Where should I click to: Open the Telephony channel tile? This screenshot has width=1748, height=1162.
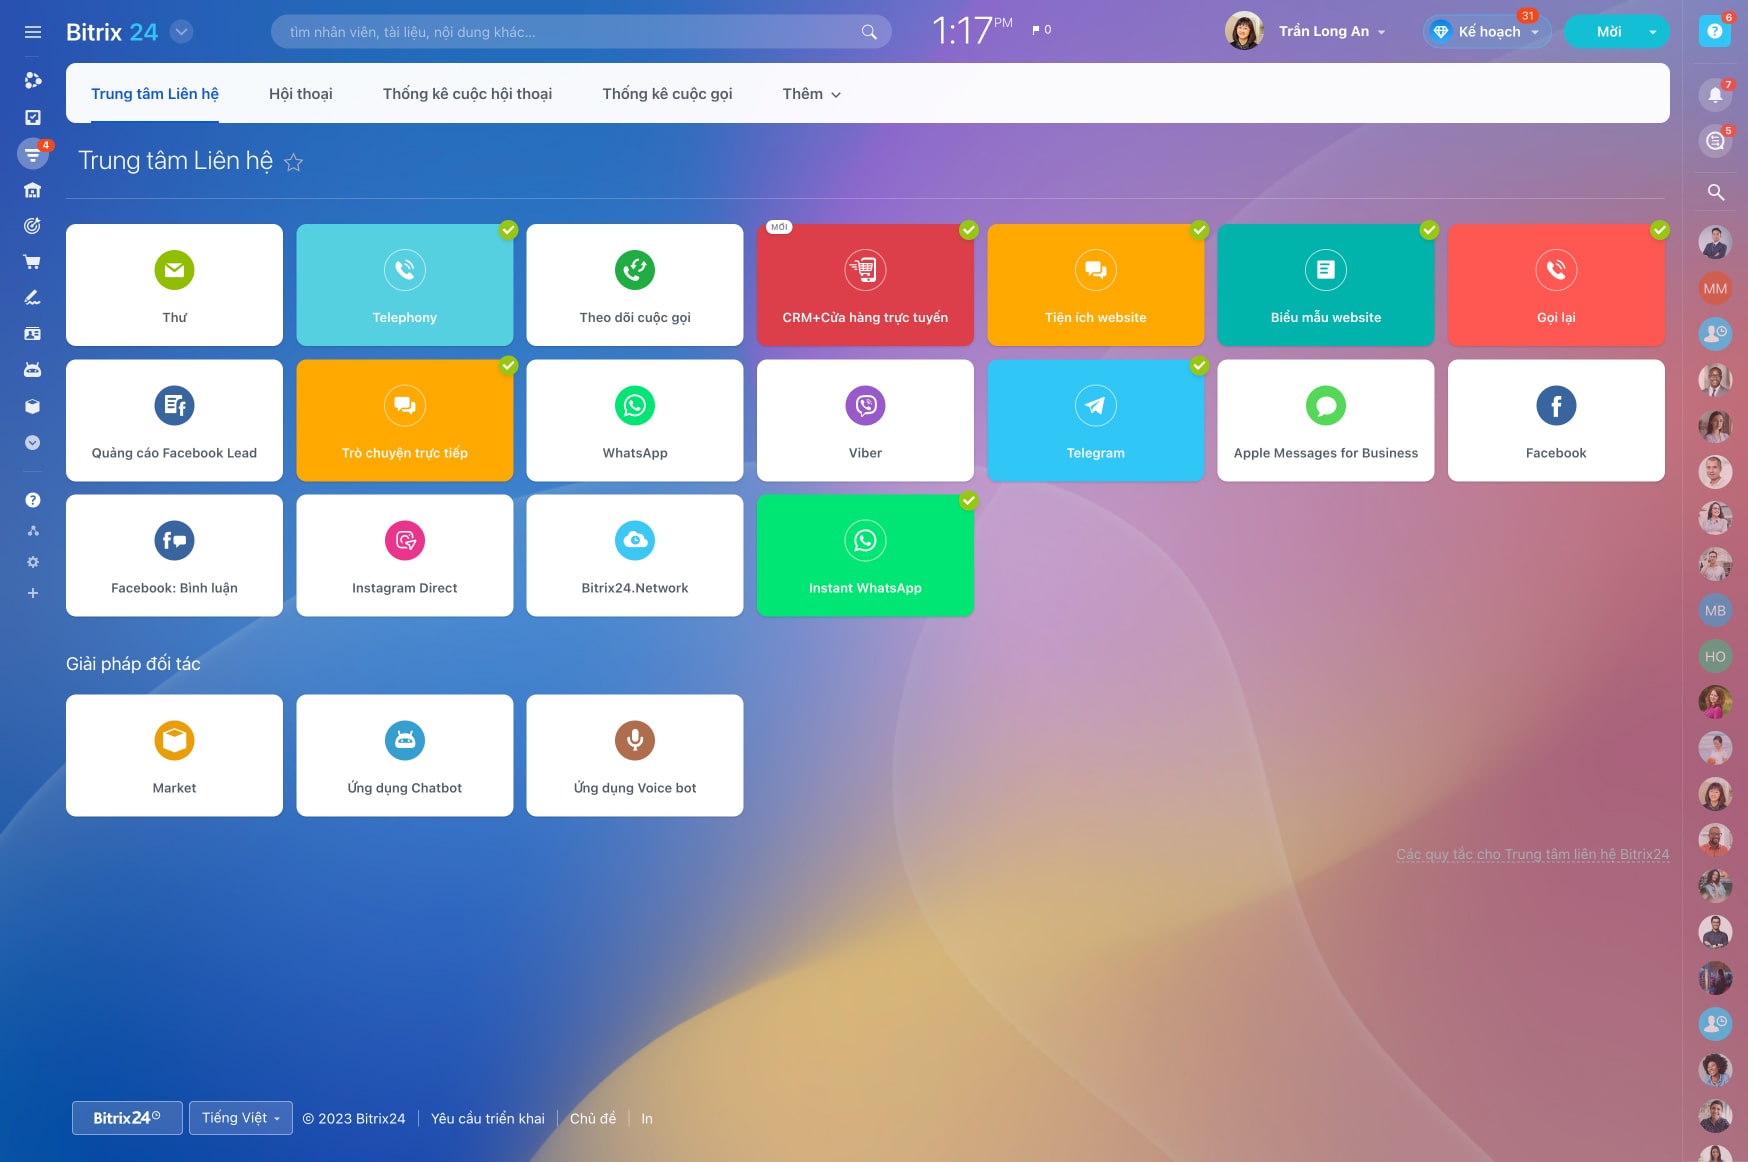405,285
